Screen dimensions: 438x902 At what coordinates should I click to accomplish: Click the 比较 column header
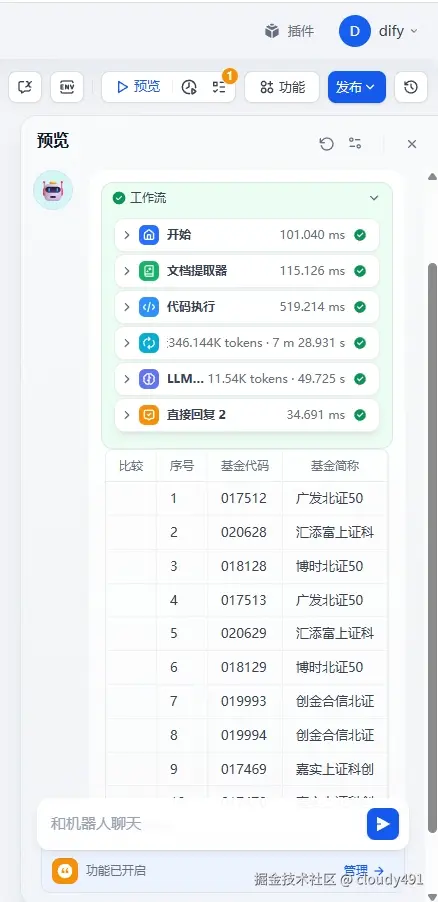point(131,465)
